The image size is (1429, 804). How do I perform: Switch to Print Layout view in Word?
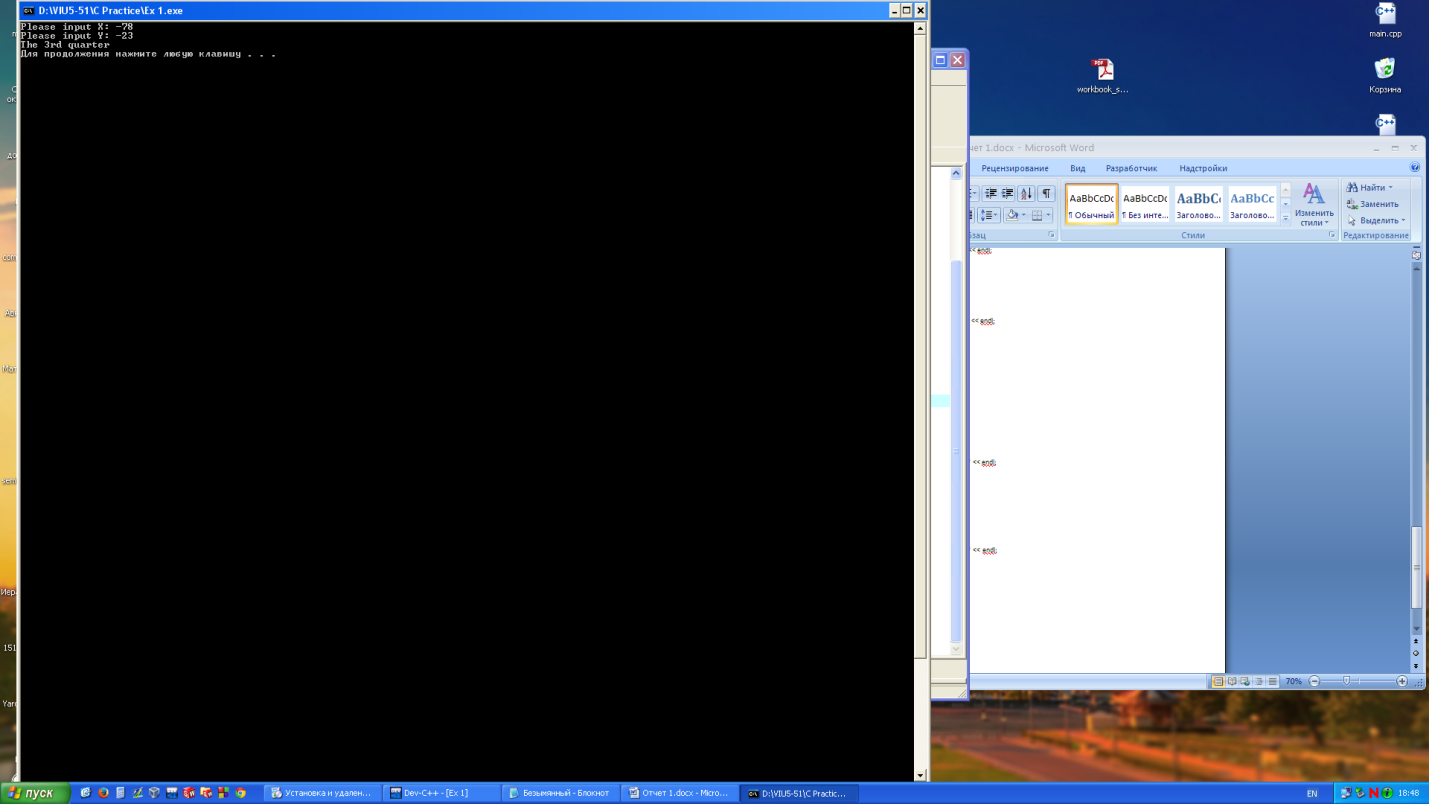1218,681
